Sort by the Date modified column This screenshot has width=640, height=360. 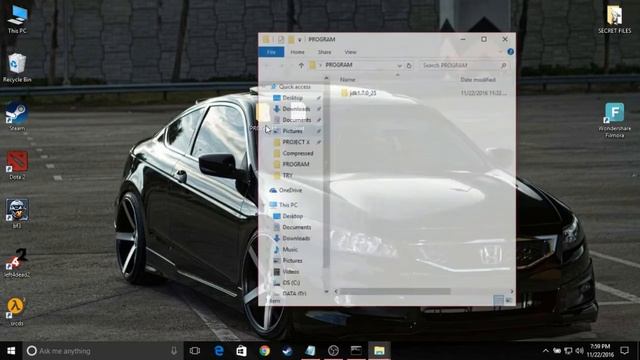(478, 80)
